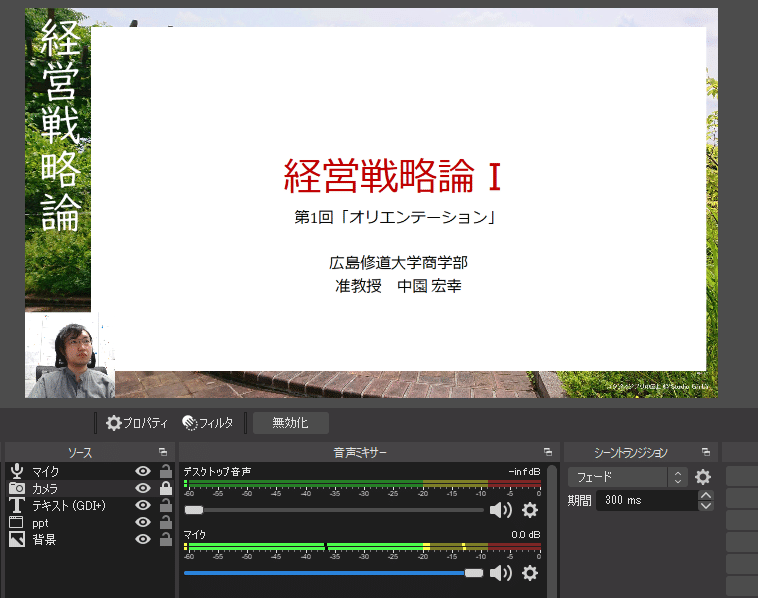This screenshot has width=758, height=598.
Task: Click the ソース panel title
Action: click(80, 452)
